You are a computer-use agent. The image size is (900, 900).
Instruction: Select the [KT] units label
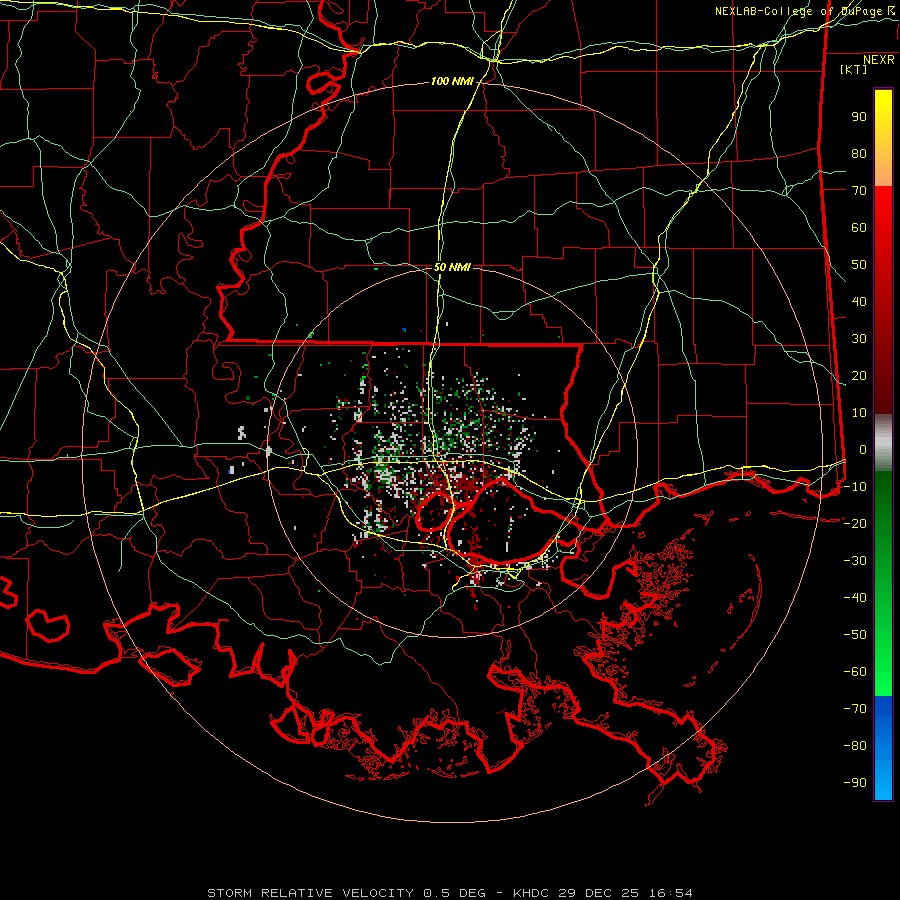[x=854, y=69]
